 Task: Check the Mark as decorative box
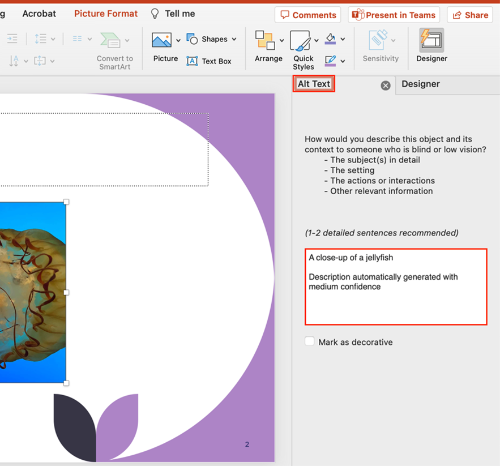coord(309,341)
